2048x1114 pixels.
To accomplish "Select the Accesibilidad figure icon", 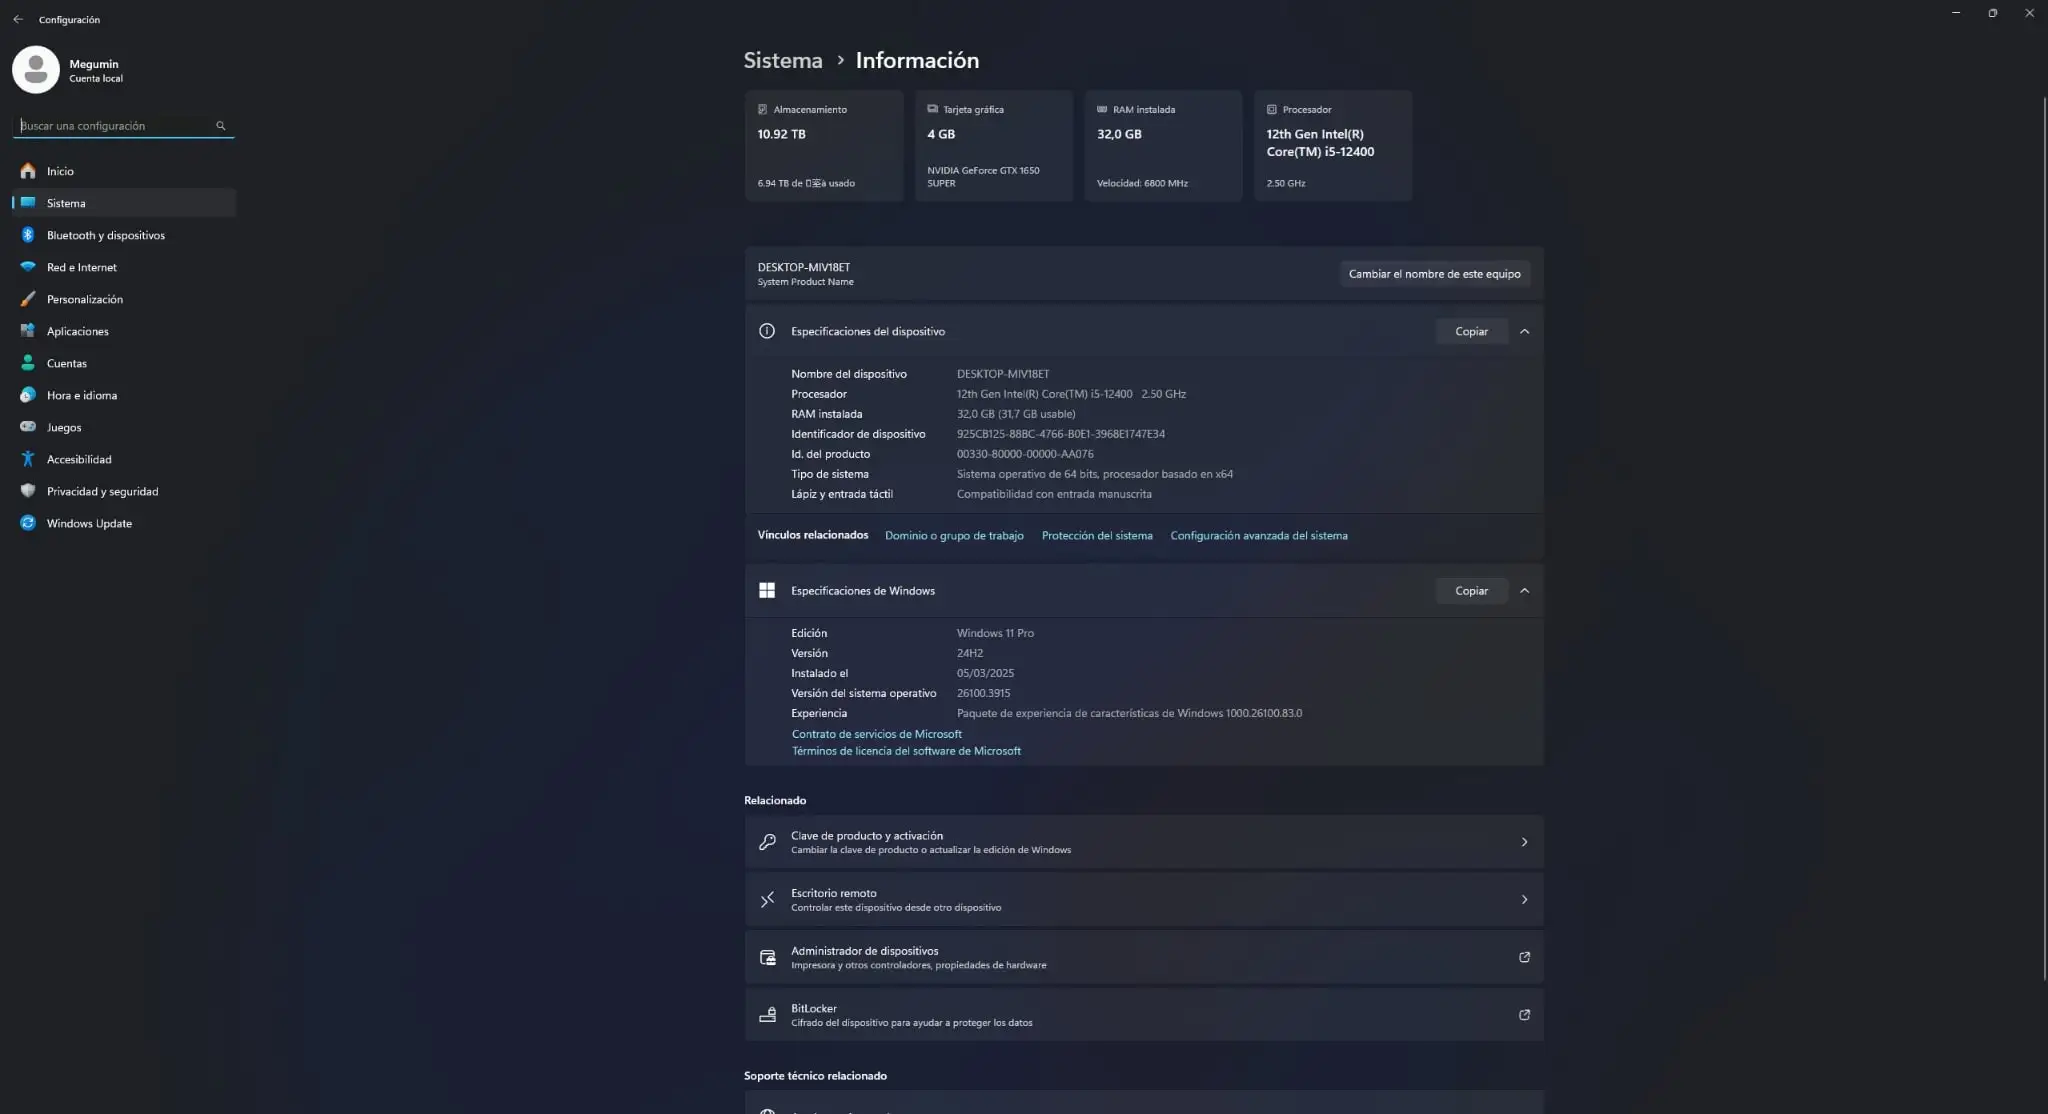I will [28, 459].
